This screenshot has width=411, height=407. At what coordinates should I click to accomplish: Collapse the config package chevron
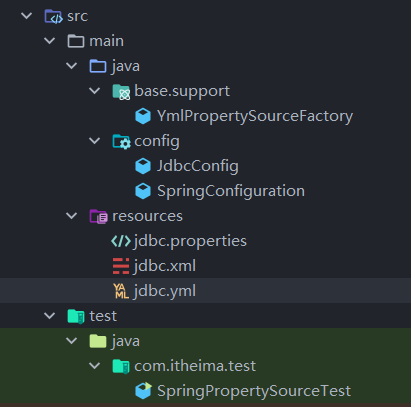95,141
